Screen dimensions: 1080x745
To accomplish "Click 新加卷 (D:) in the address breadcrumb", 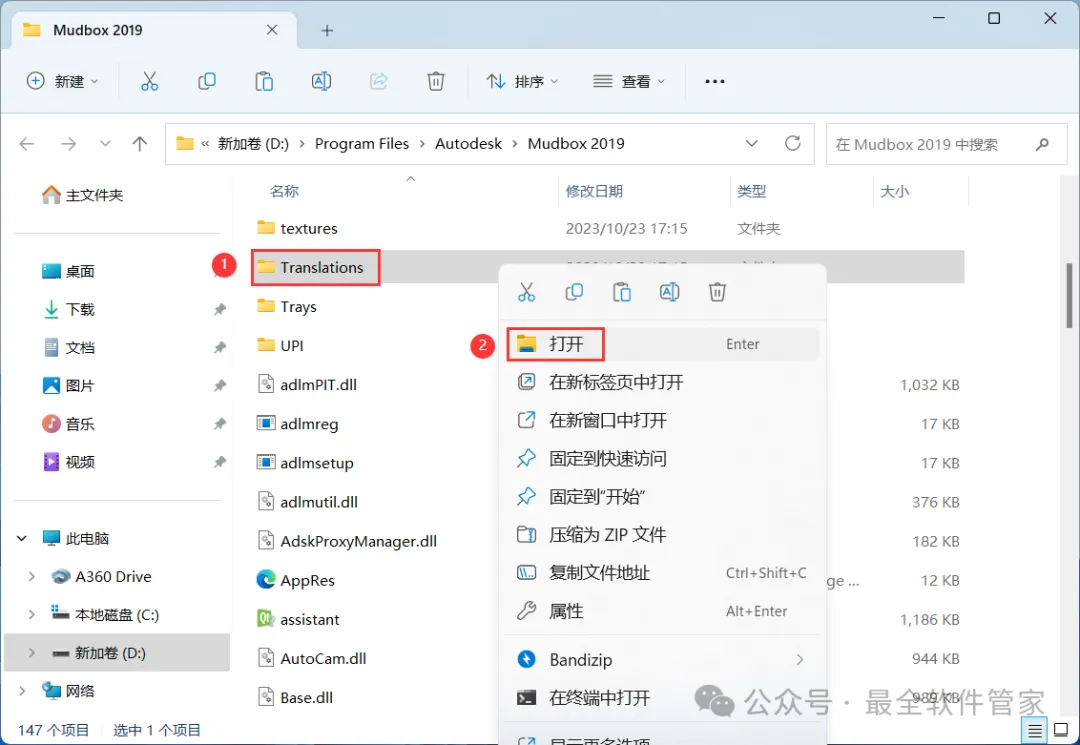I will click(x=253, y=144).
